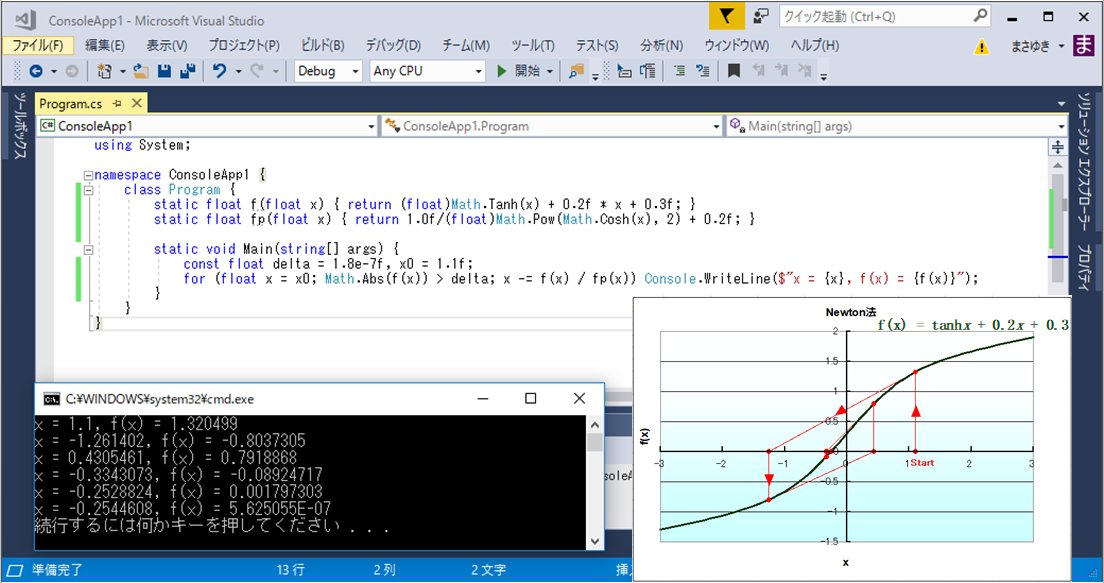The image size is (1104, 583).
Task: Open the ソリューション エクスプローラー side tab
Action: (x=1084, y=162)
